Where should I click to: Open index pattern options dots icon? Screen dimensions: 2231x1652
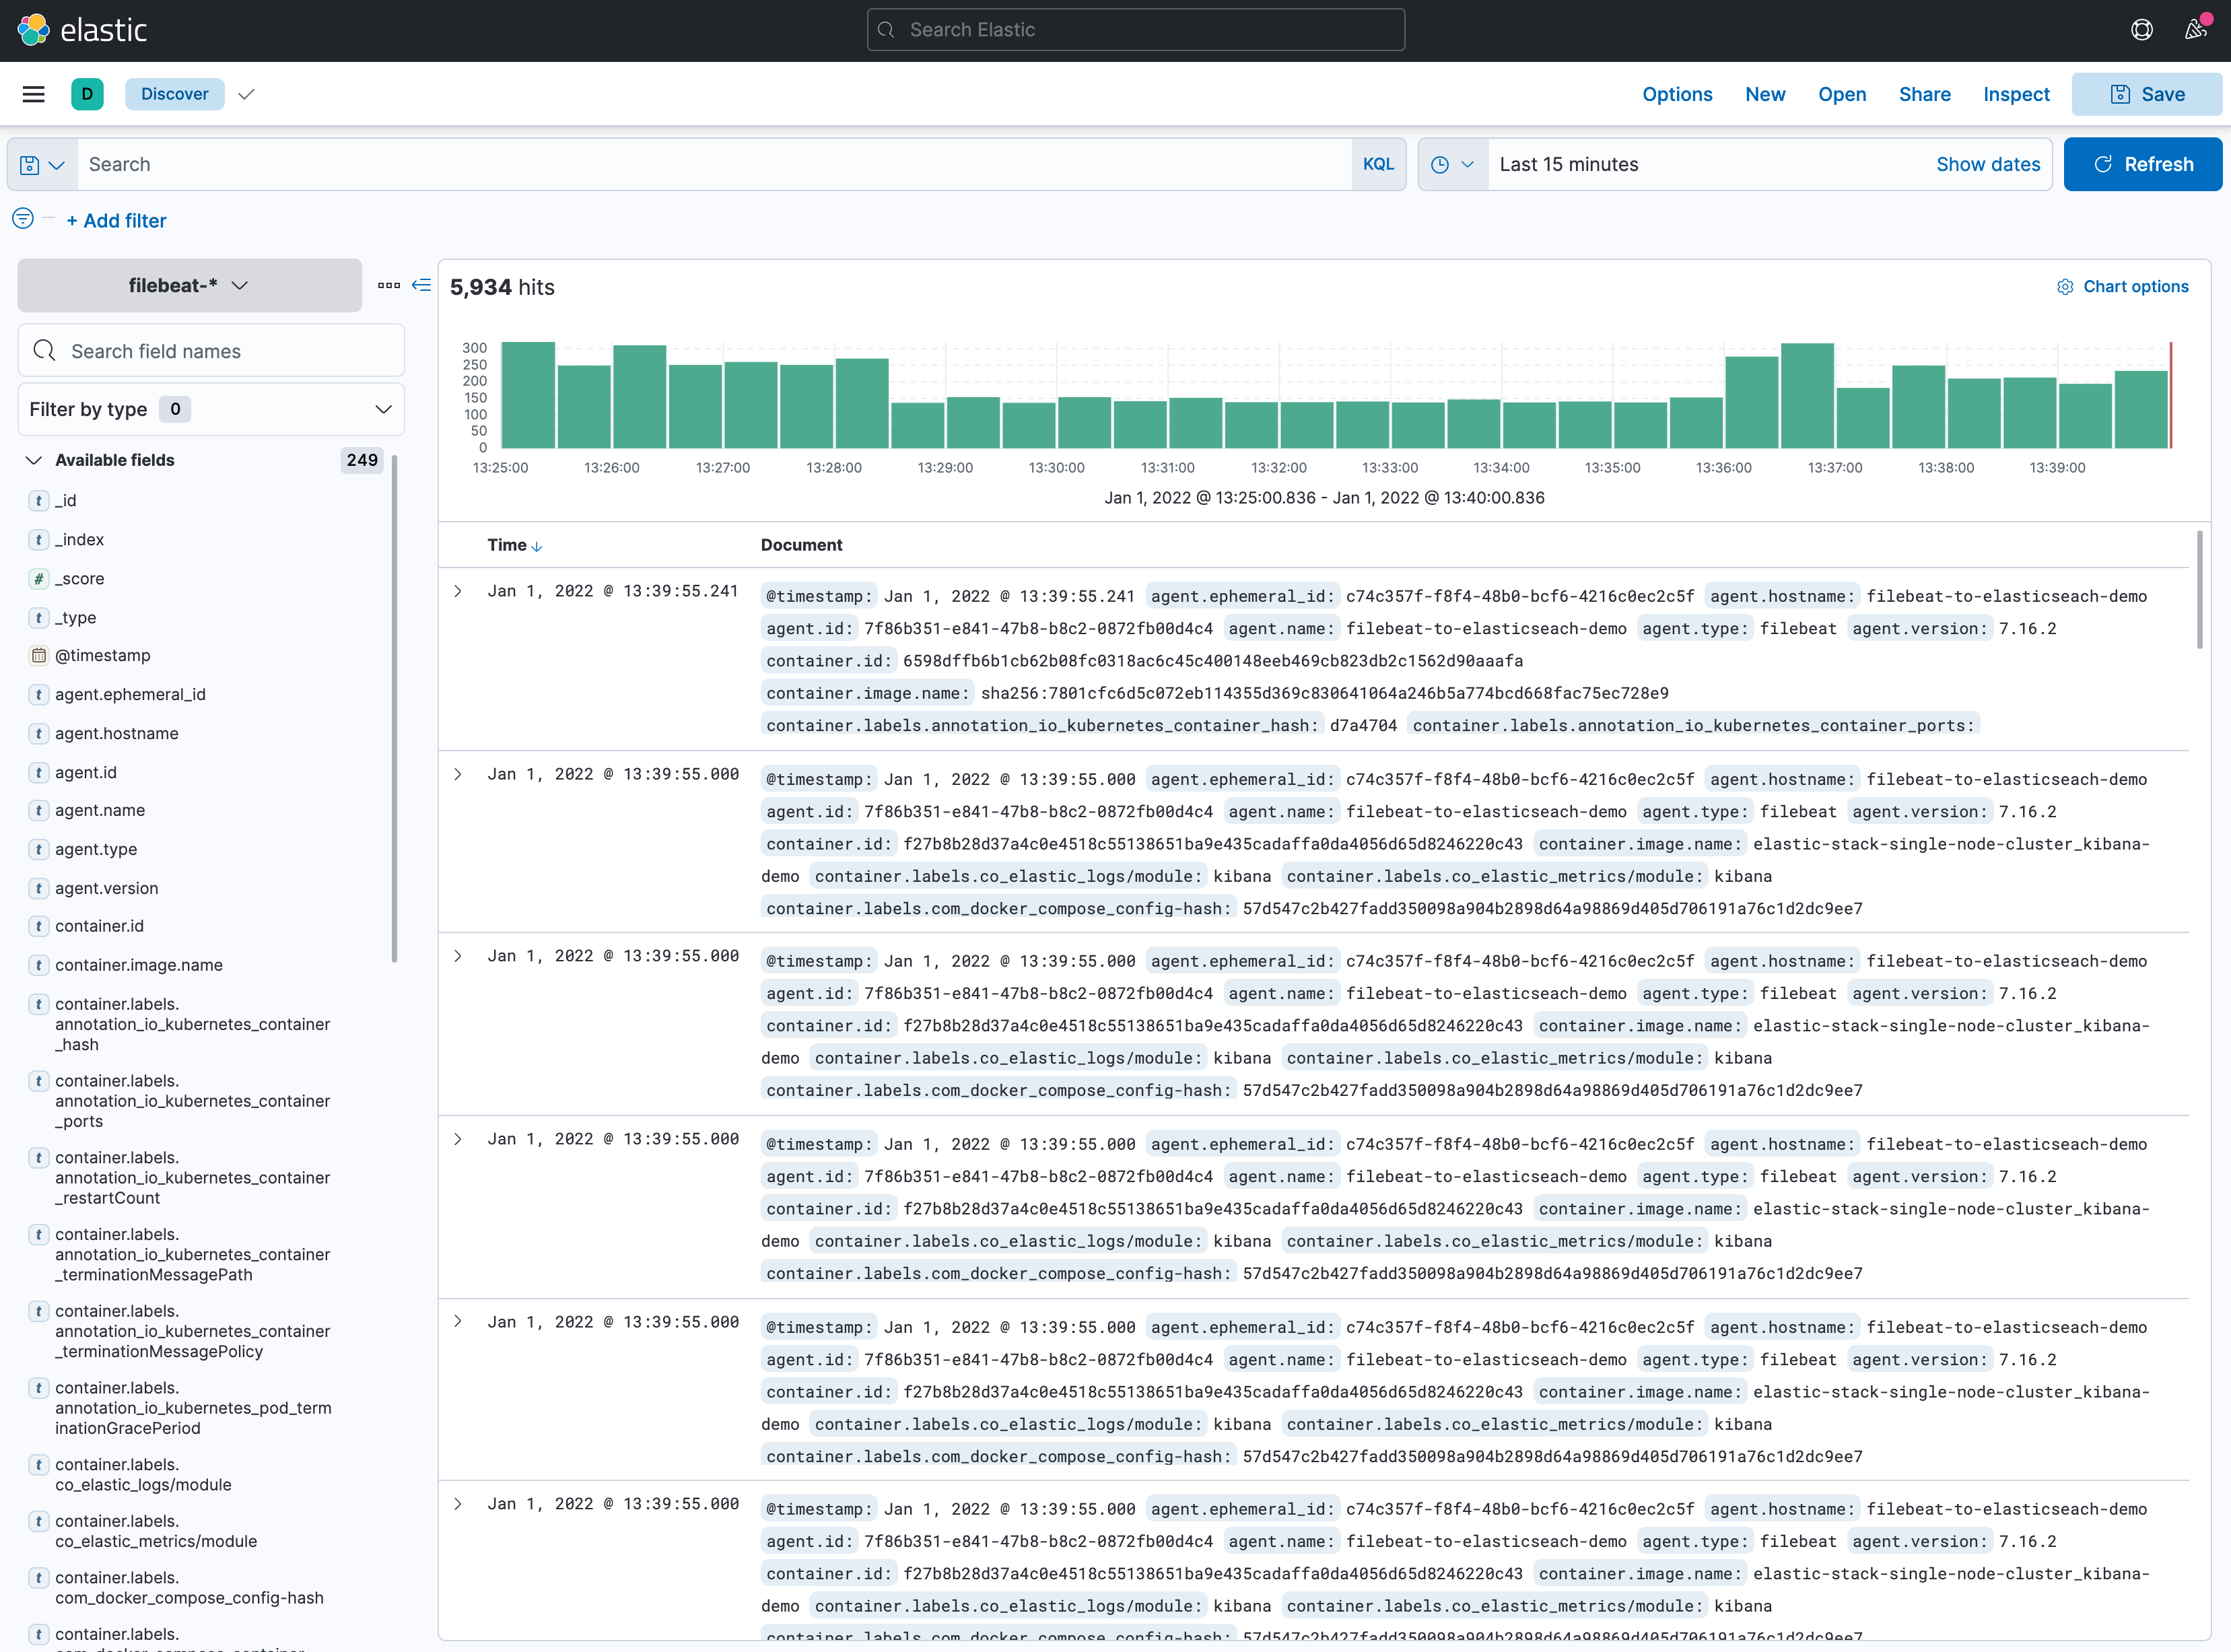[389, 286]
